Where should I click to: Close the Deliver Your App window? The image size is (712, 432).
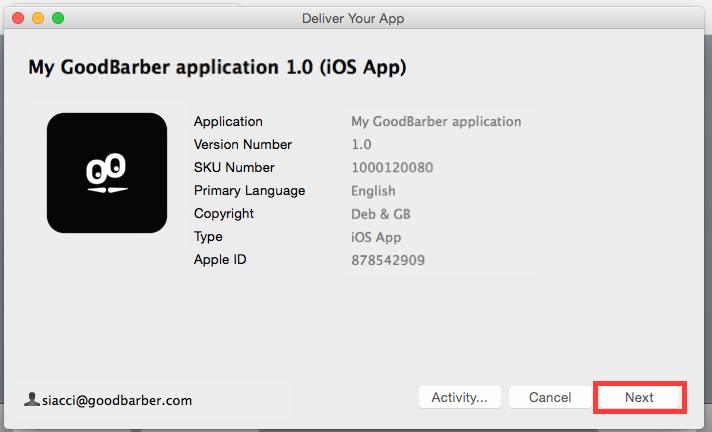pyautogui.click(x=19, y=18)
